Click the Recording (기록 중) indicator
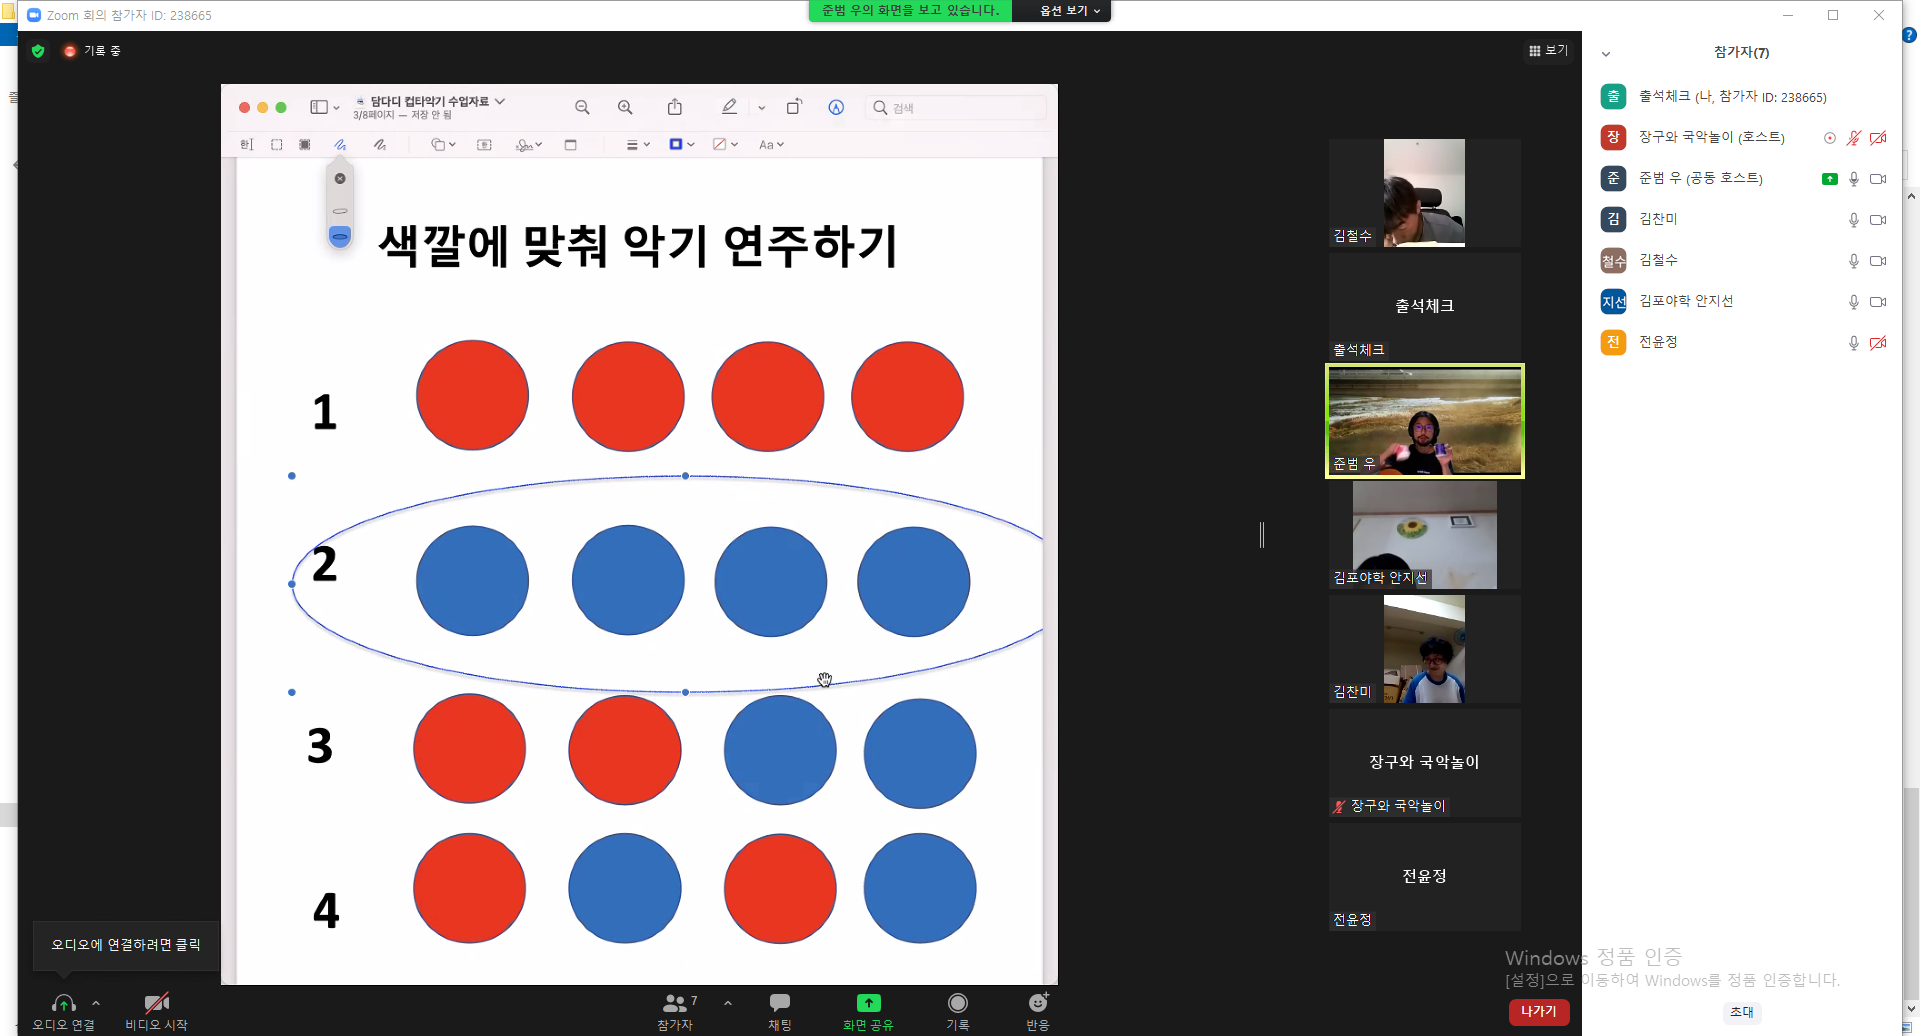1920x1036 pixels. 93,51
